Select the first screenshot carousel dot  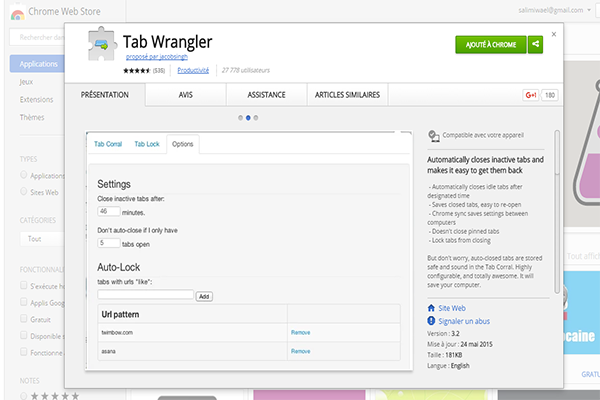click(x=240, y=118)
